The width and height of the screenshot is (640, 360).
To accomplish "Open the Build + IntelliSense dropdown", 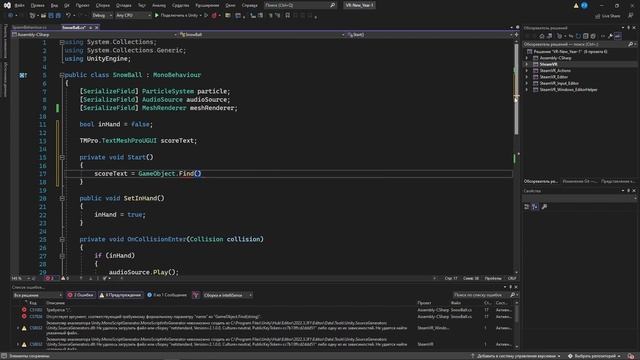I will pyautogui.click(x=227, y=295).
